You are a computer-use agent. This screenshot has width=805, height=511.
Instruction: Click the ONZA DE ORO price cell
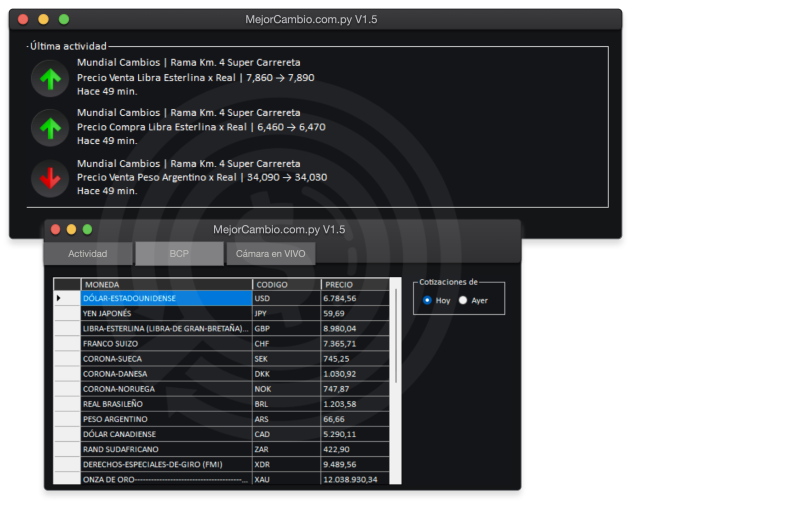point(355,479)
